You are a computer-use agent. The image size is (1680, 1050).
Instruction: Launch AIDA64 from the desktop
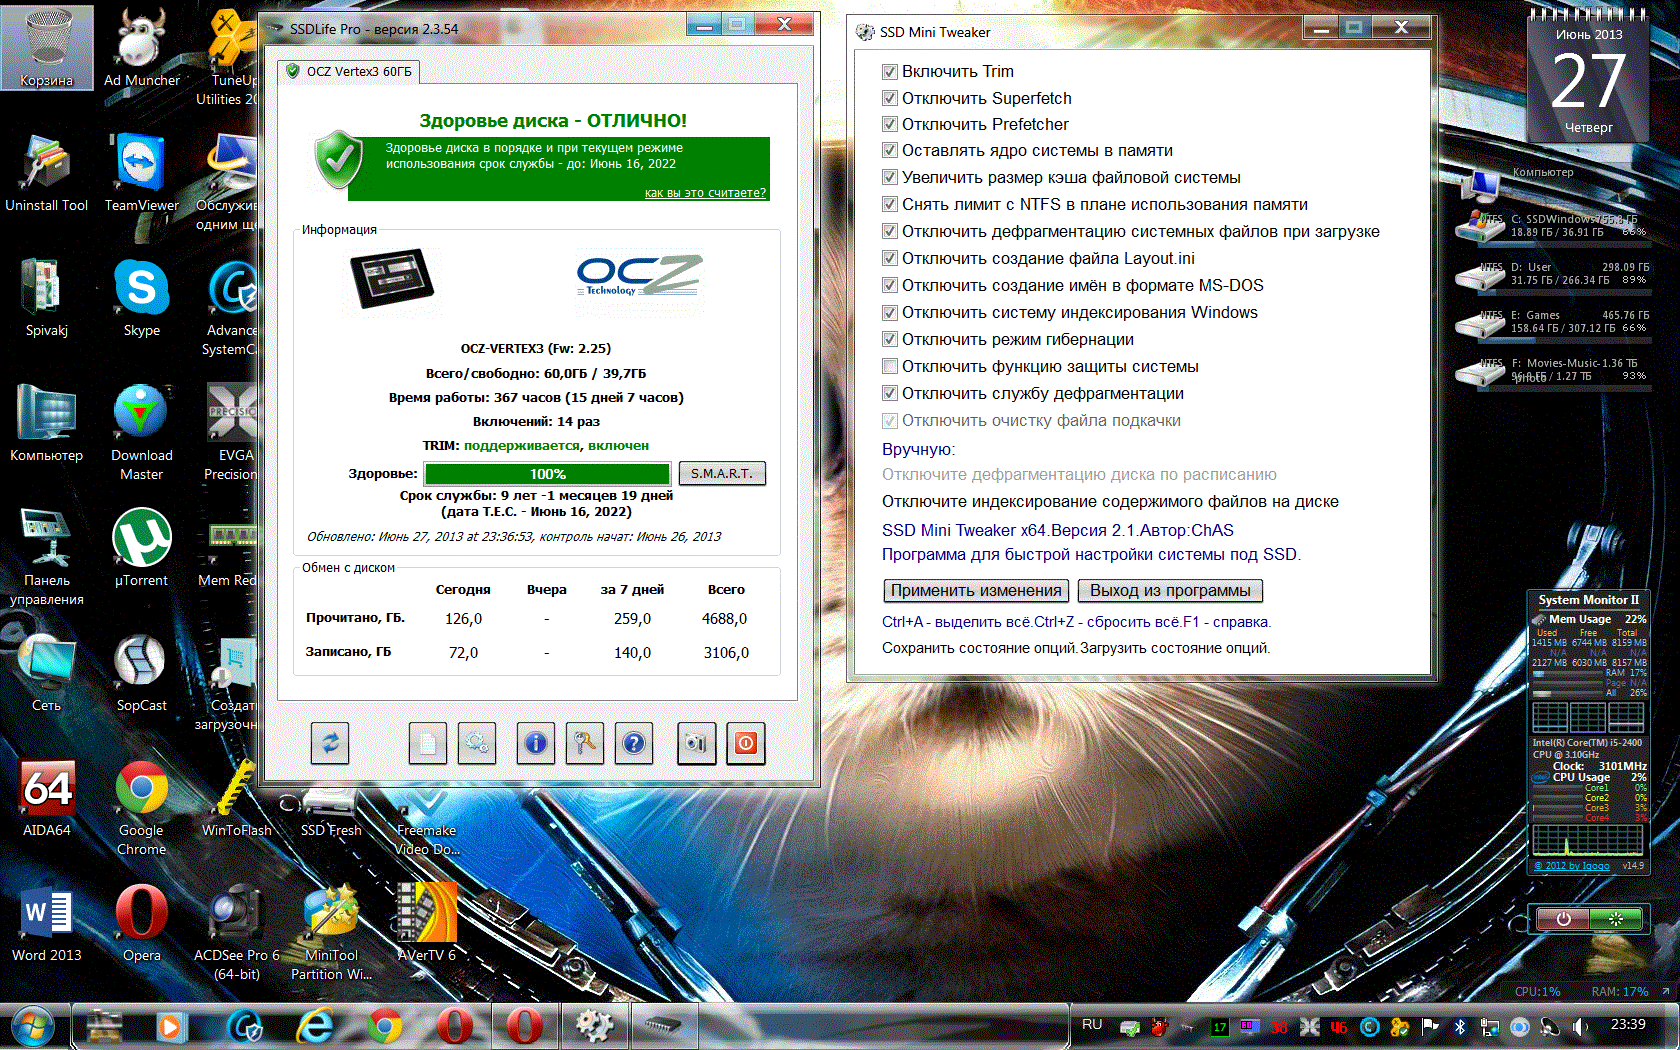(x=47, y=798)
